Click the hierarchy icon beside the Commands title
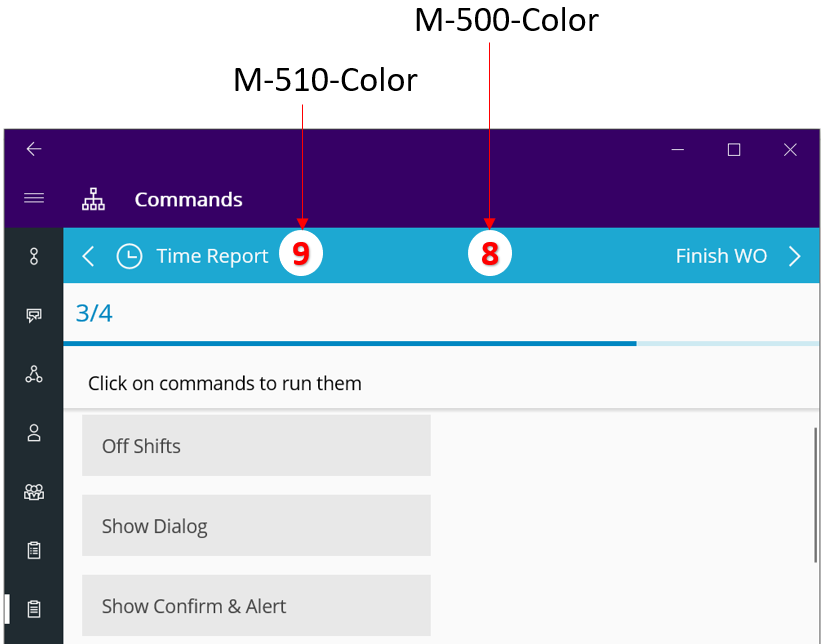Screen dimensions: 822x644 coord(93,198)
